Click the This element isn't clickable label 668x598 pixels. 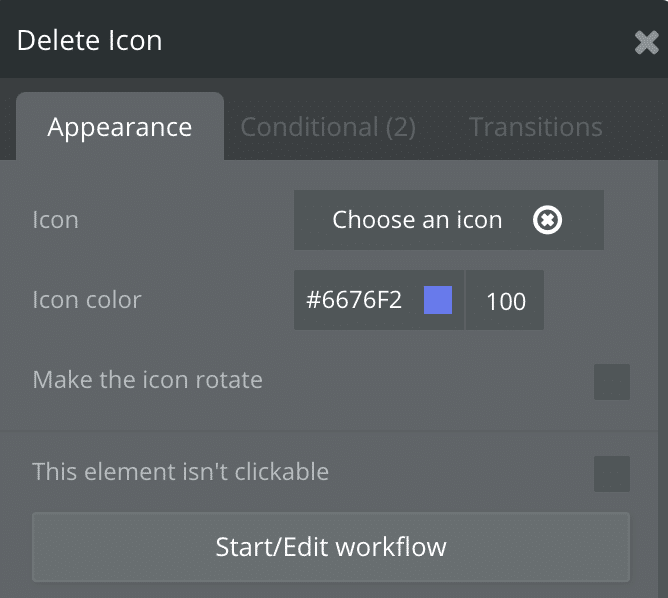tap(180, 471)
